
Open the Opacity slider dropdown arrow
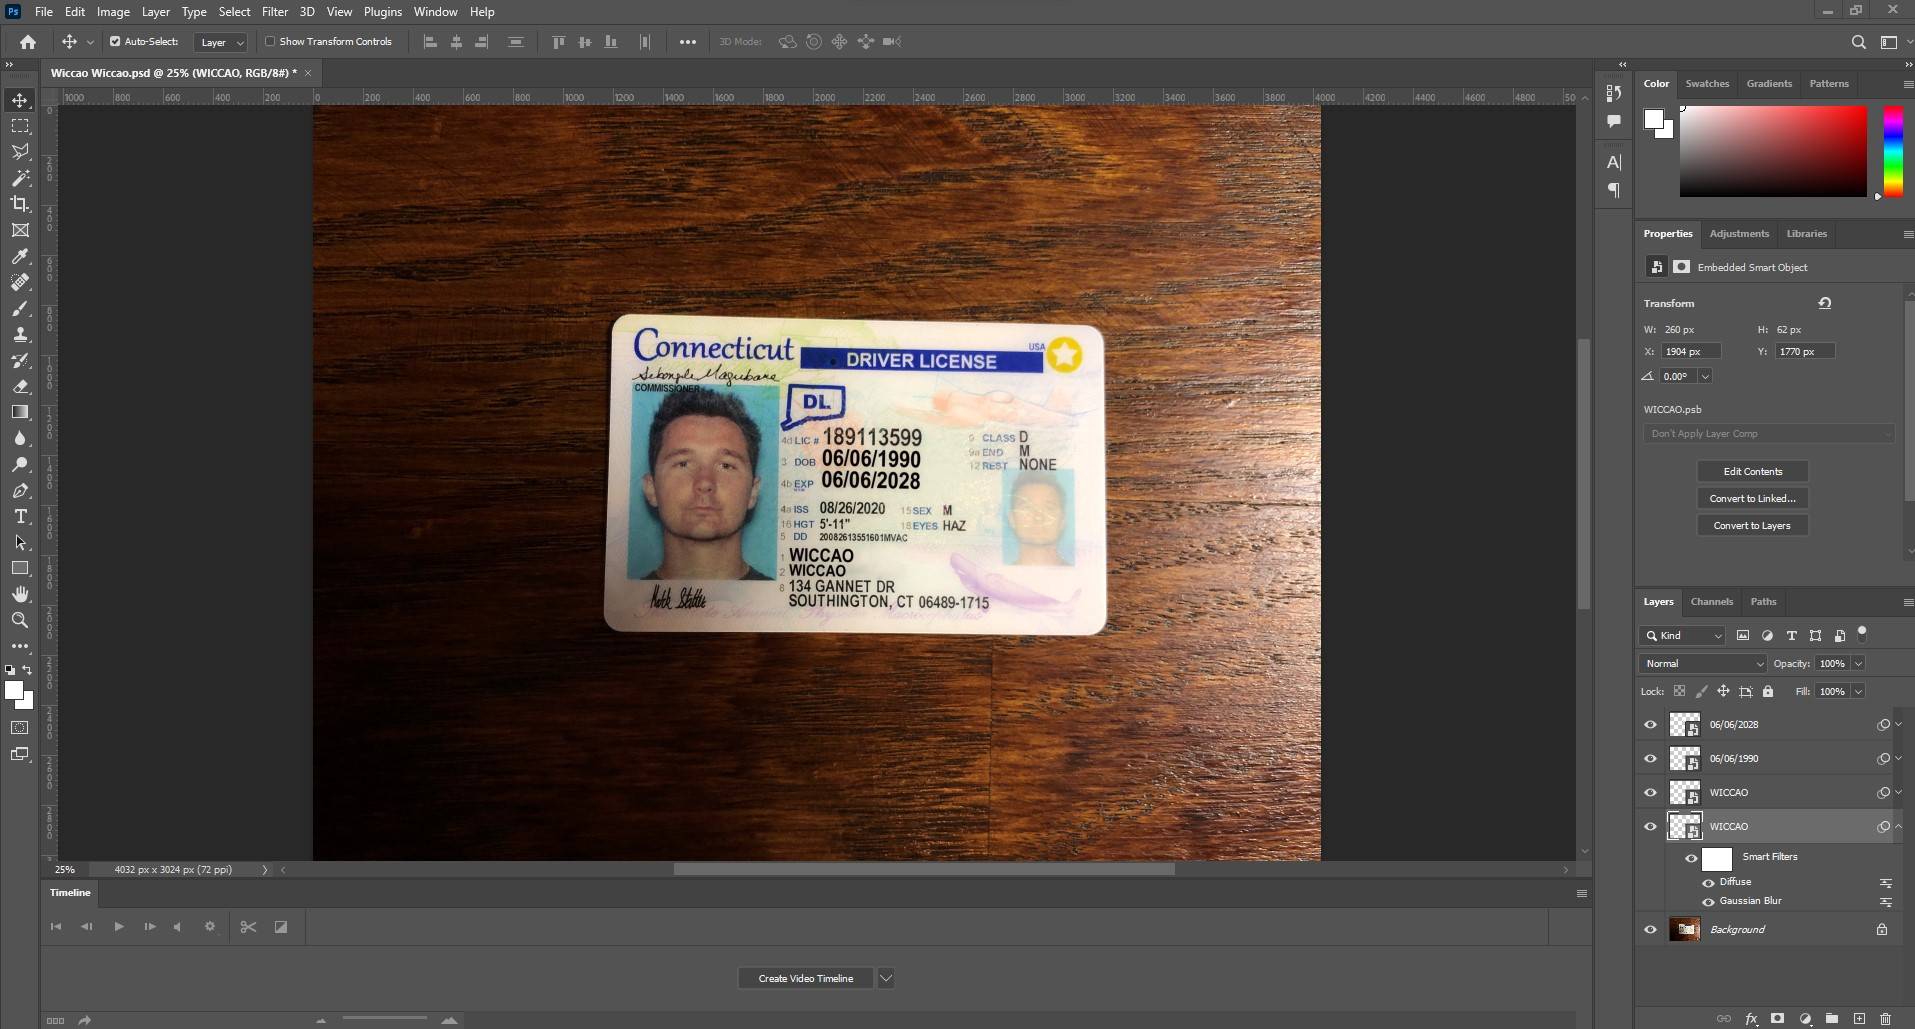1859,664
